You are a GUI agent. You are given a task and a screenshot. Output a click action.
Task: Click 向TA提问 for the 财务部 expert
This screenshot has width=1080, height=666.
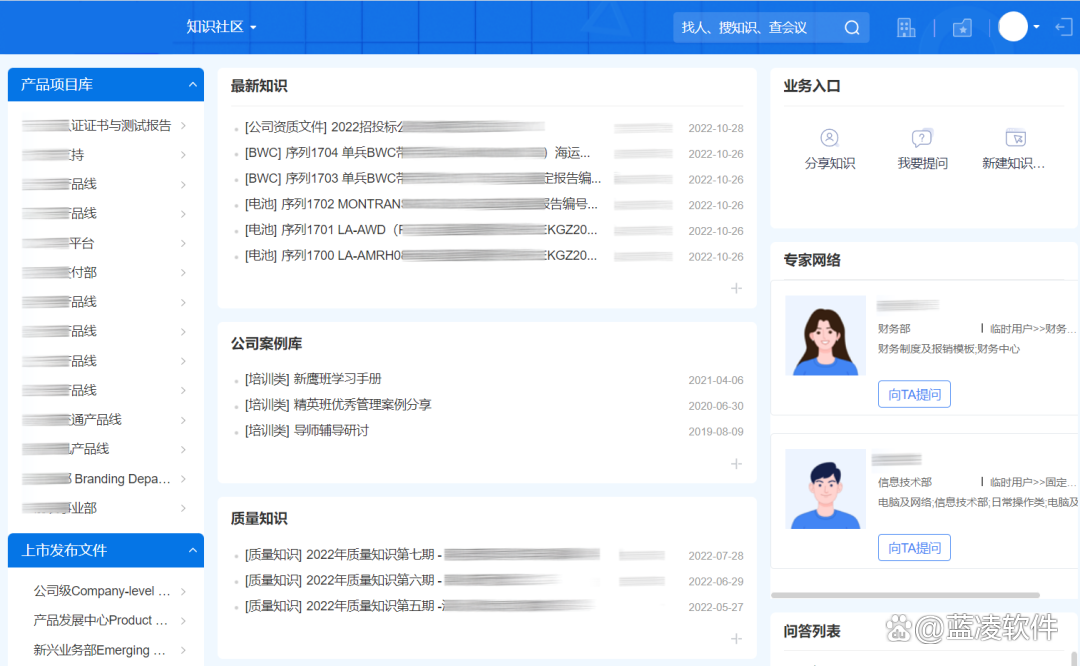[x=914, y=394]
